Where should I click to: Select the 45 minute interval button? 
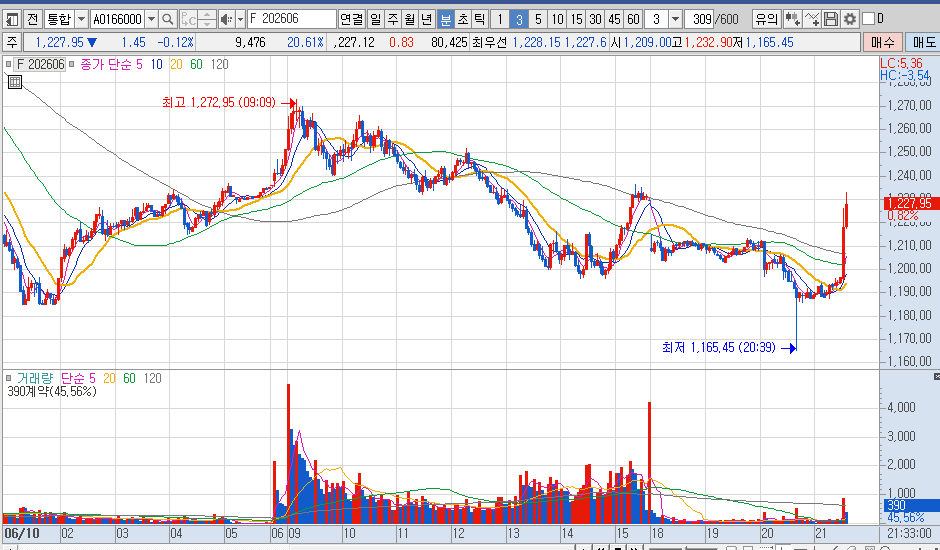click(614, 19)
